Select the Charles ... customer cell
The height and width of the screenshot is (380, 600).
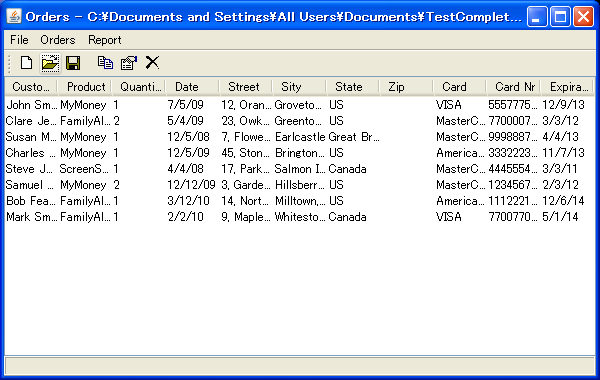coord(32,153)
